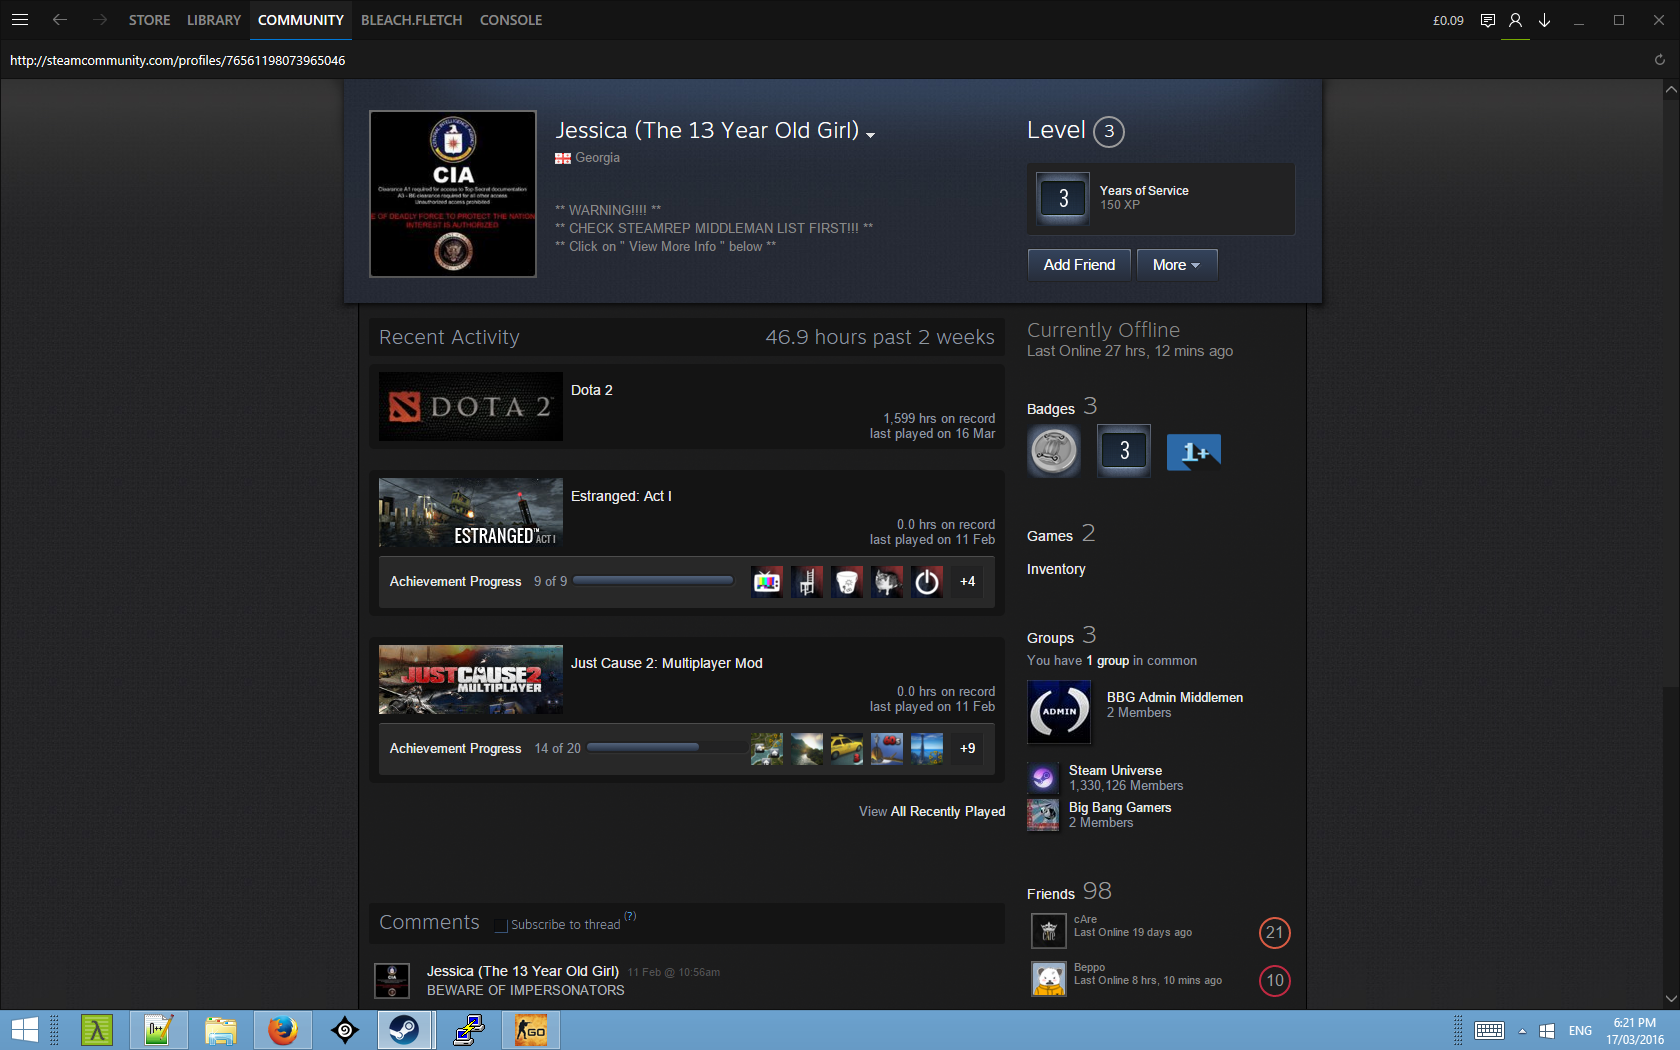This screenshot has width=1680, height=1050.
Task: Switch to the COMMUNITY tab
Action: pyautogui.click(x=301, y=20)
